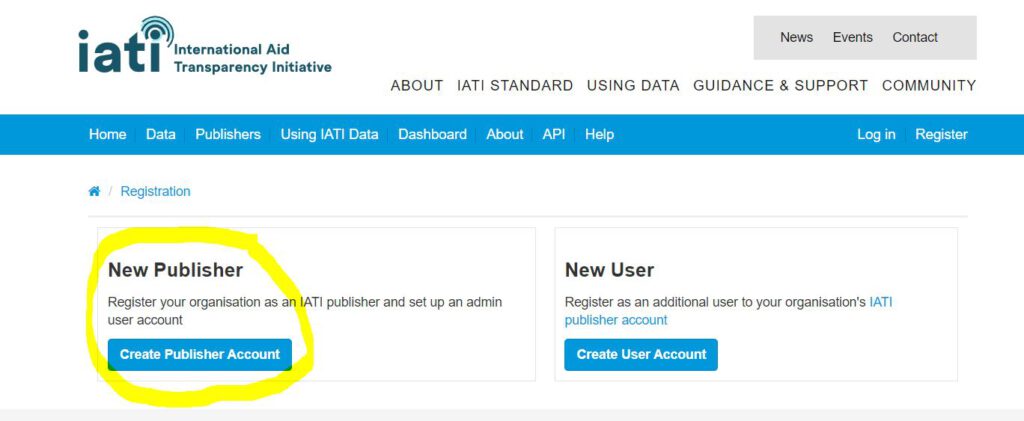
Task: Open Dashboard in blue navbar
Action: [x=432, y=134]
